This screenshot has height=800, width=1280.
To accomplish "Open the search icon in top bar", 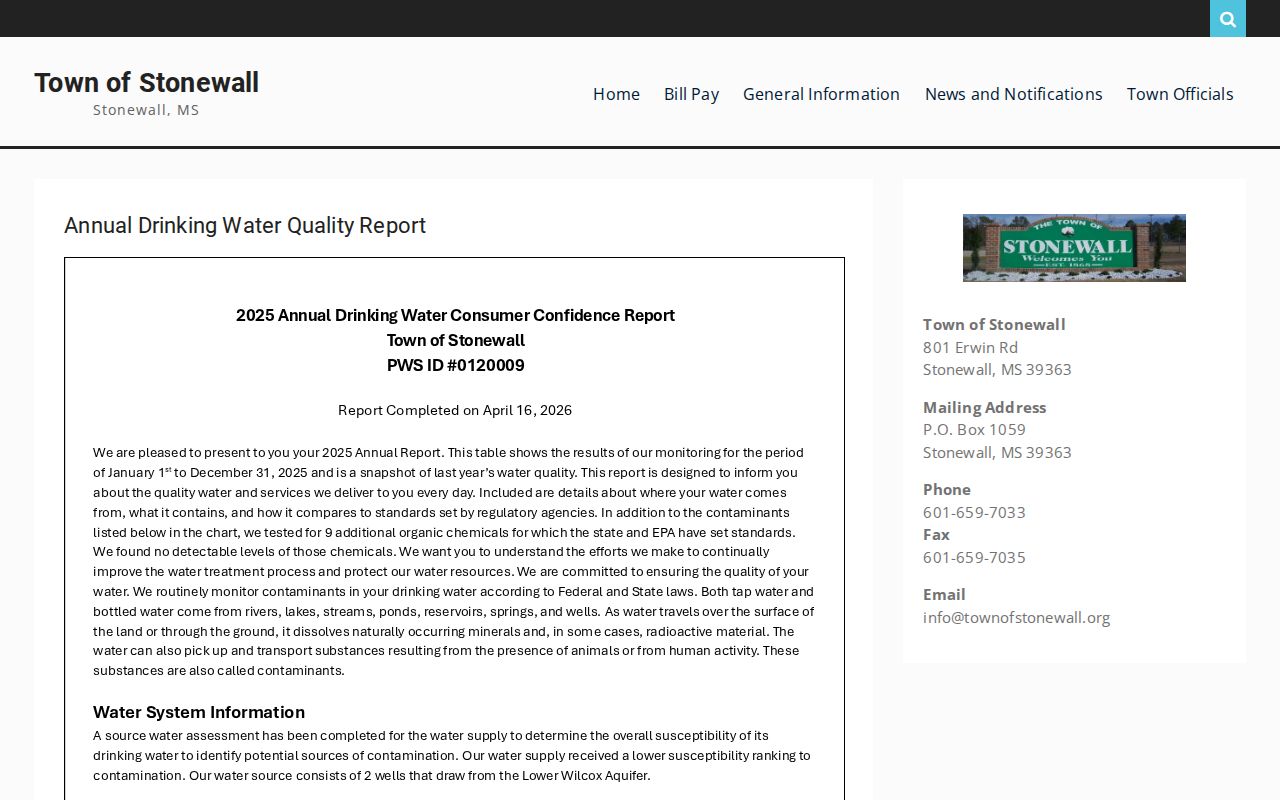I will coord(1228,19).
